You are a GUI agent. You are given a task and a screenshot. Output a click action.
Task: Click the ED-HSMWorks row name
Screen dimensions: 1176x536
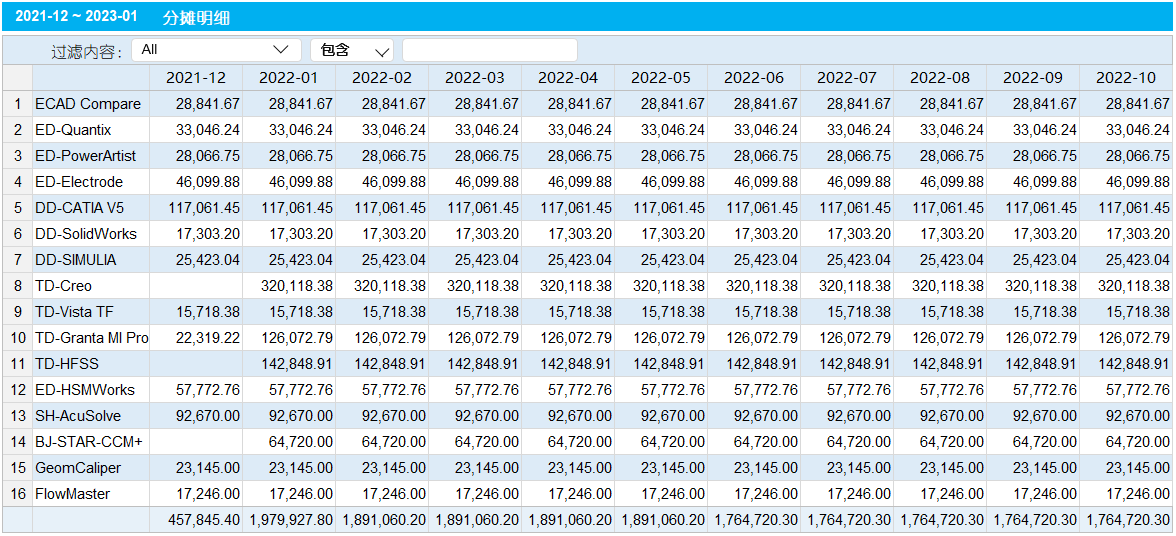[x=85, y=390]
